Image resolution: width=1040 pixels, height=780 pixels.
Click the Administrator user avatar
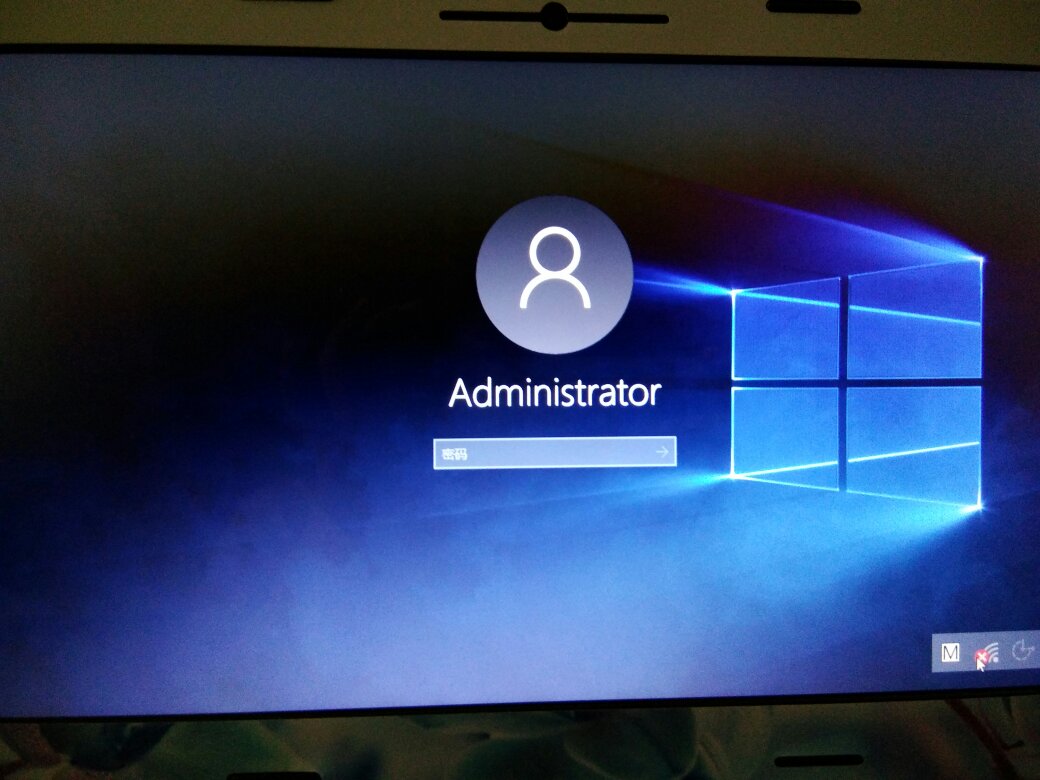(554, 275)
